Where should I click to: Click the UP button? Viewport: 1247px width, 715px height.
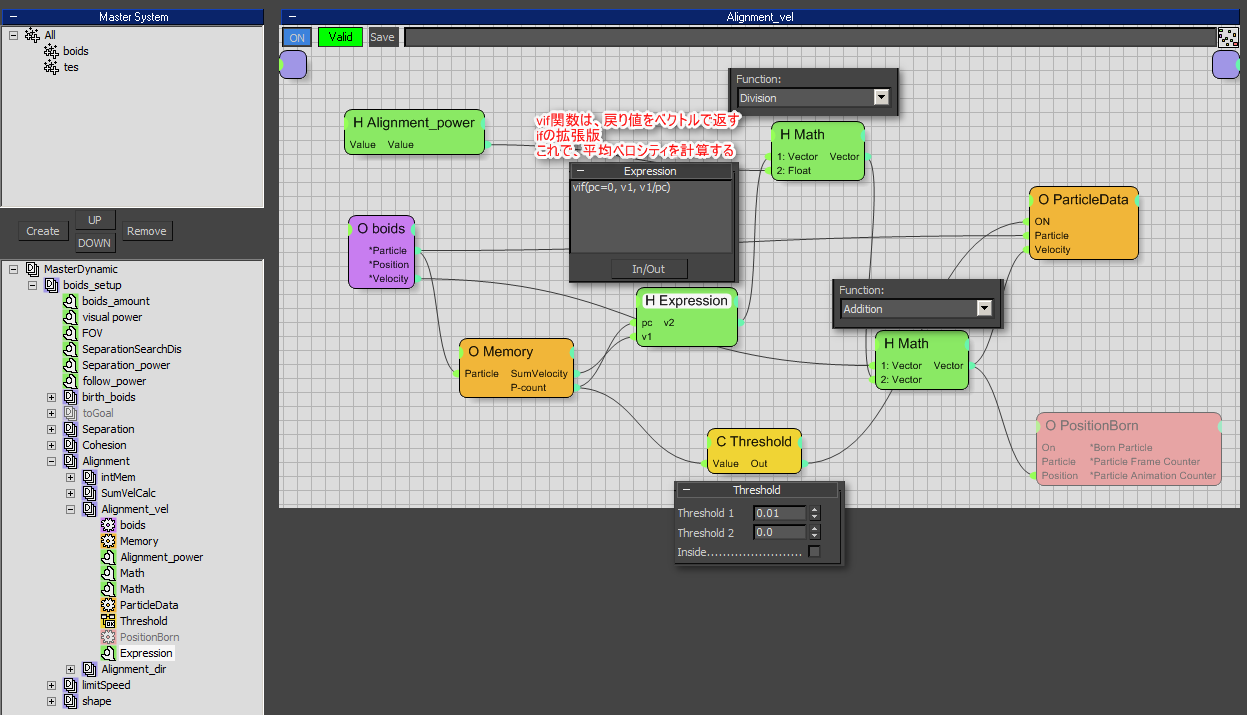click(x=95, y=220)
